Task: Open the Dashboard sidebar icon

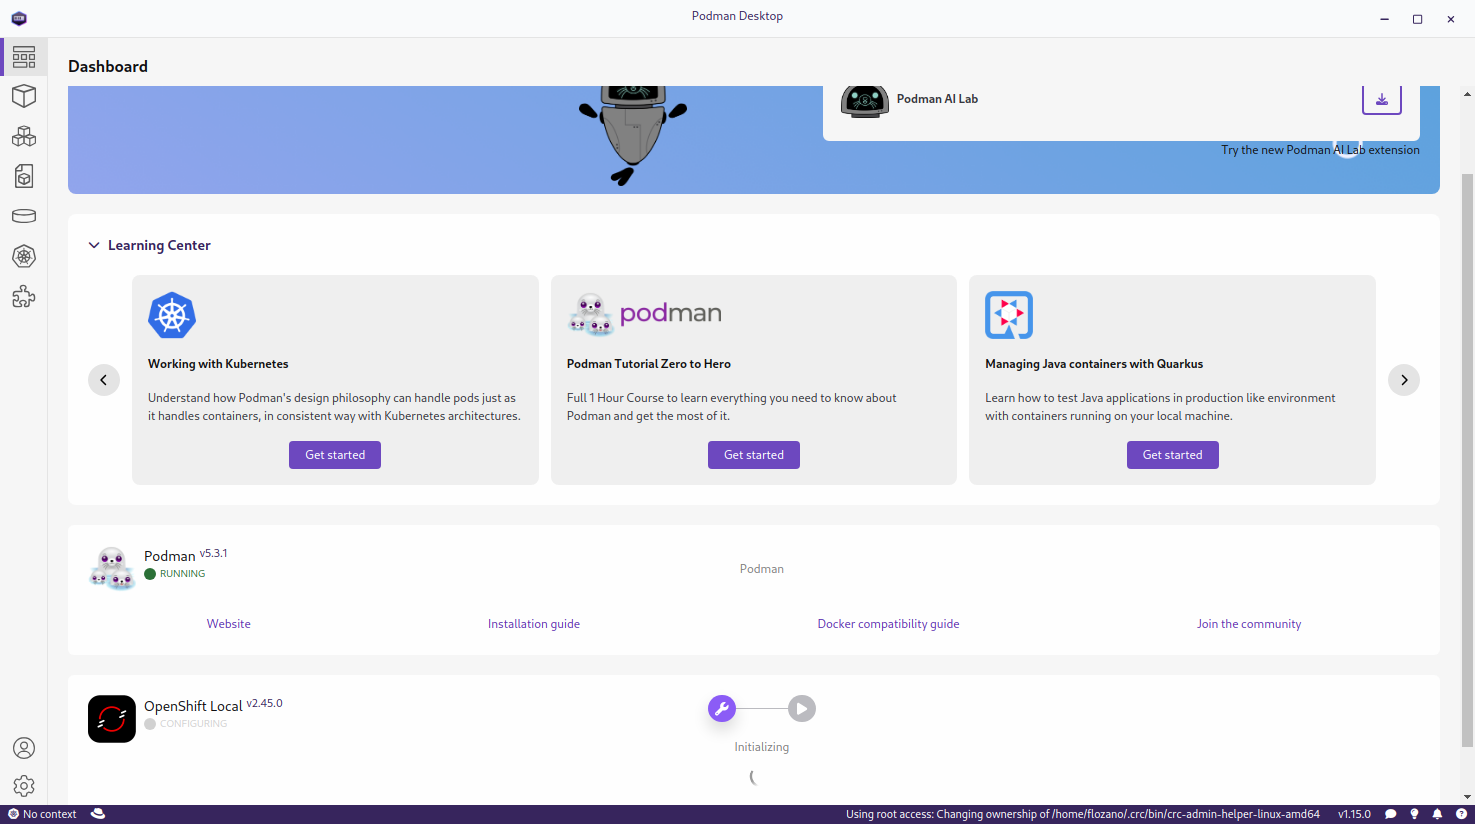Action: coord(24,57)
